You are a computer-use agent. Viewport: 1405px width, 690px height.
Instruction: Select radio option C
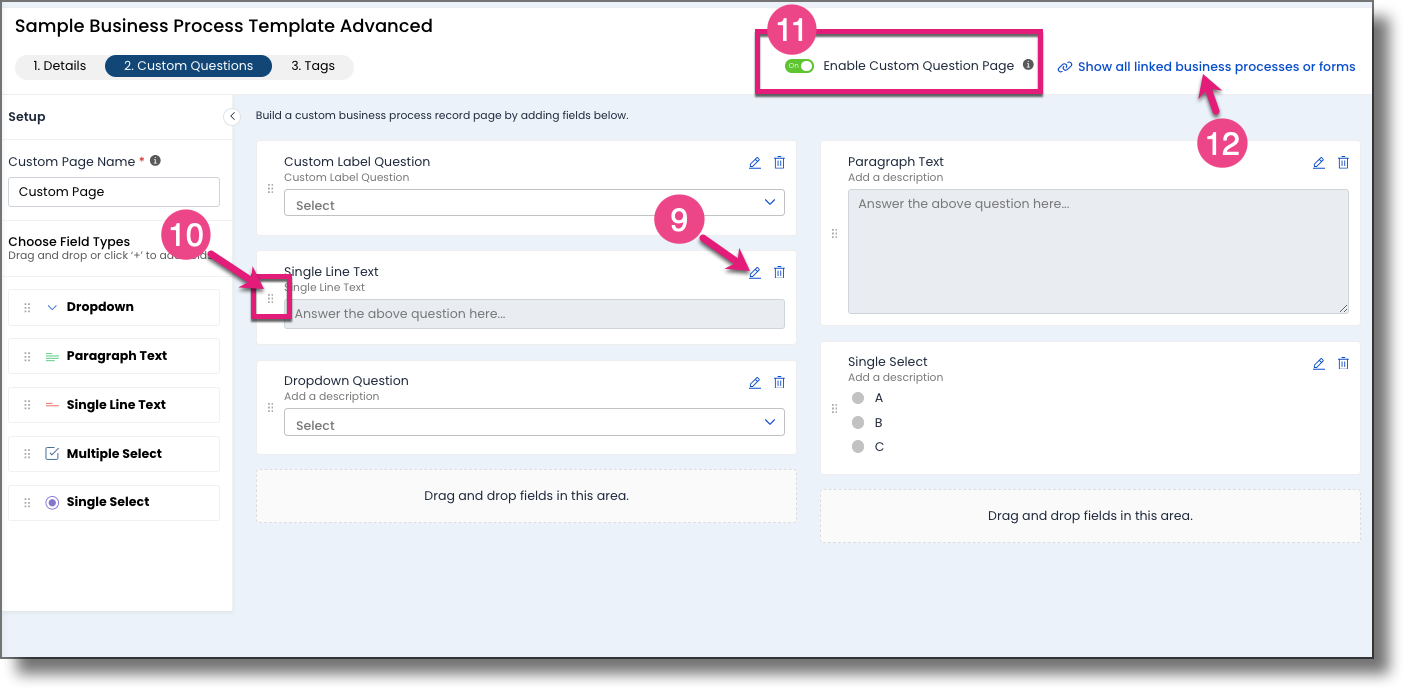pyautogui.click(x=858, y=447)
